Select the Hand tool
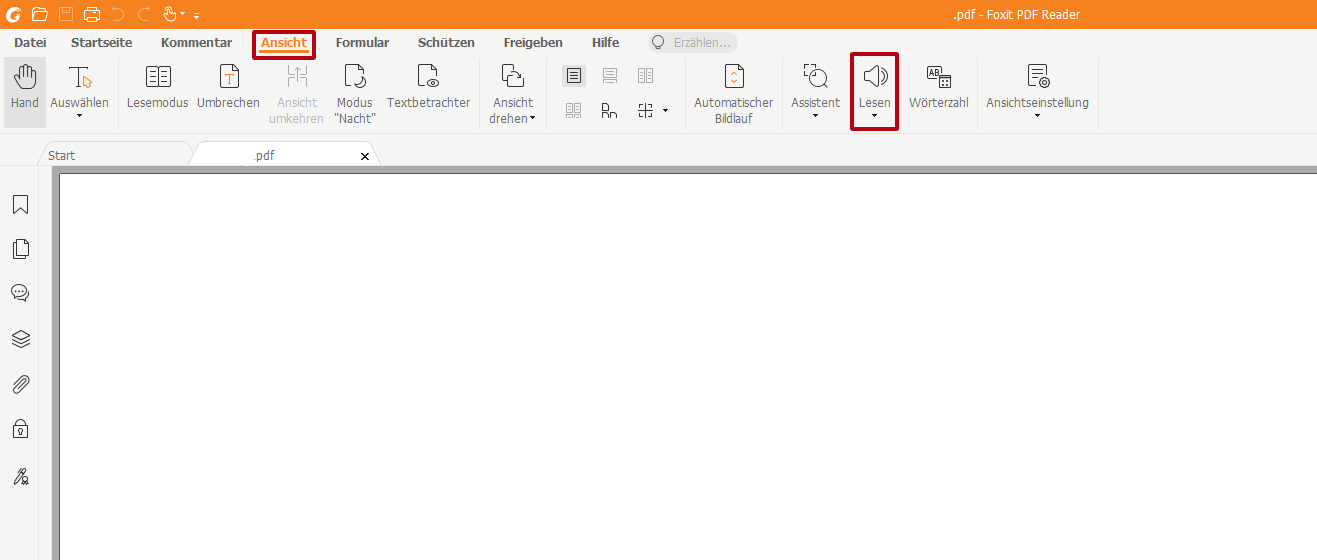The image size is (1317, 560). coord(25,91)
